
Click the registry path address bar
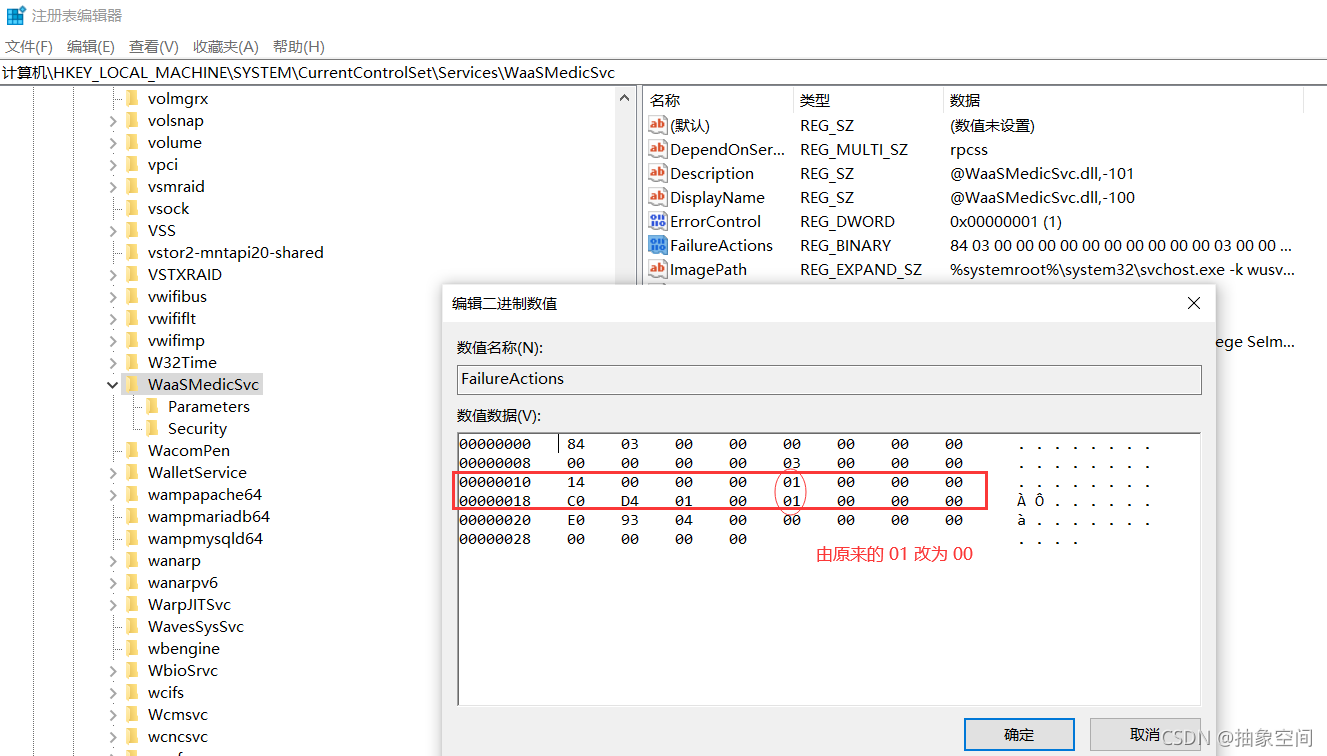pos(663,73)
